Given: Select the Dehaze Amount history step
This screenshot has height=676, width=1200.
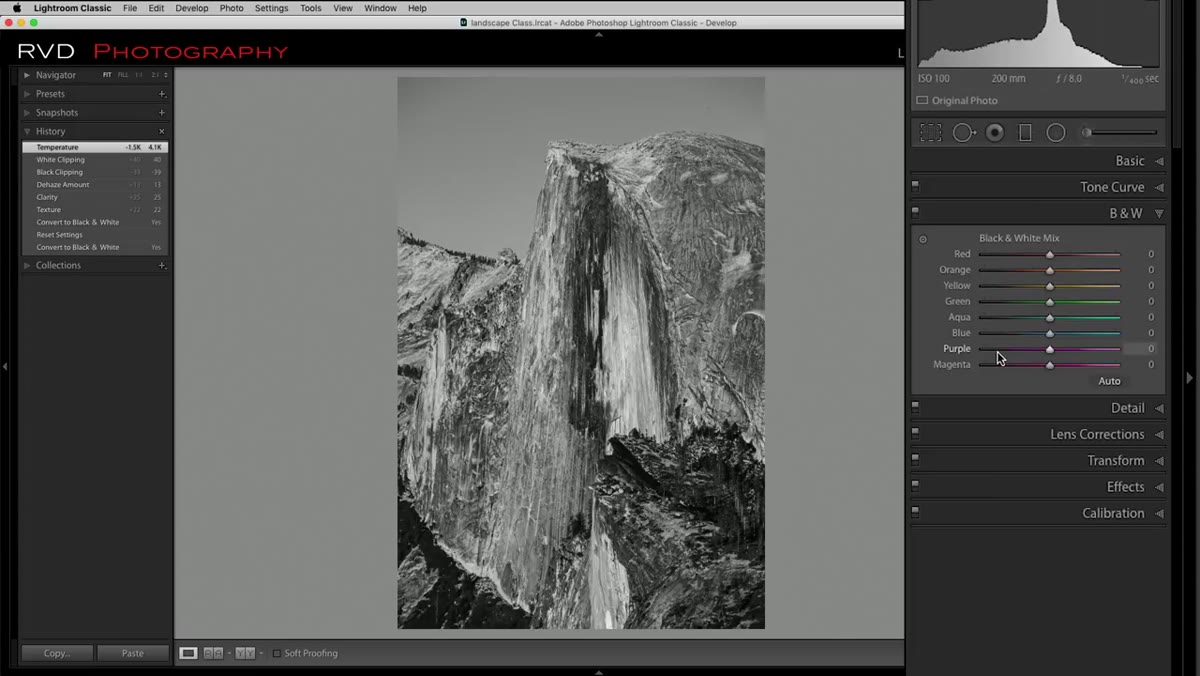Looking at the screenshot, I should click(x=95, y=185).
